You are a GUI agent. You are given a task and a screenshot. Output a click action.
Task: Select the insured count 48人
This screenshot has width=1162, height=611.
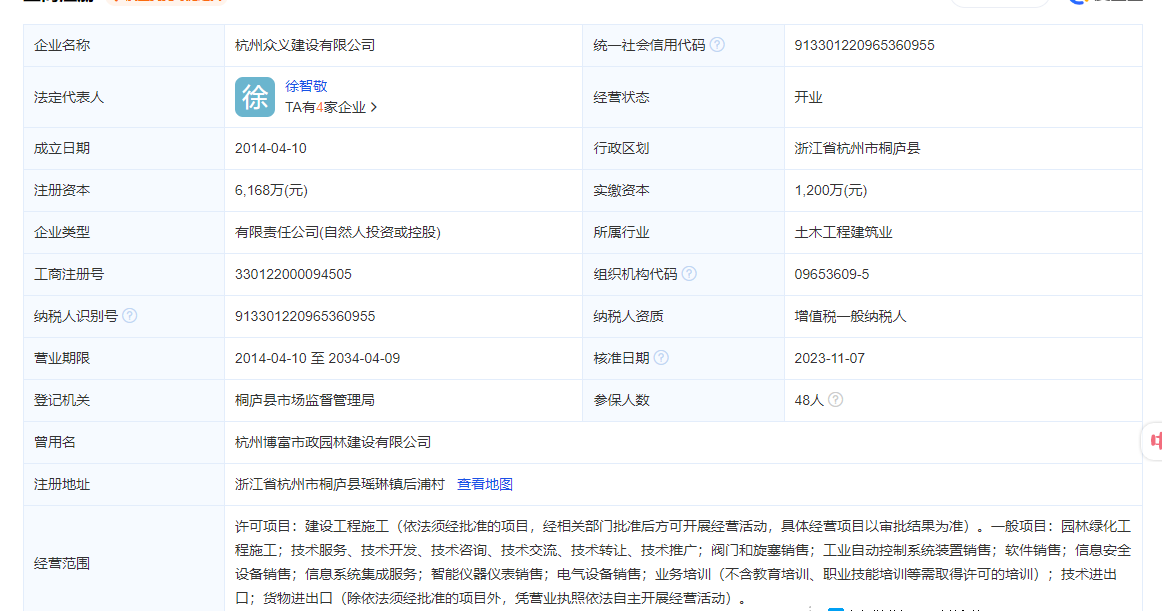(x=809, y=400)
